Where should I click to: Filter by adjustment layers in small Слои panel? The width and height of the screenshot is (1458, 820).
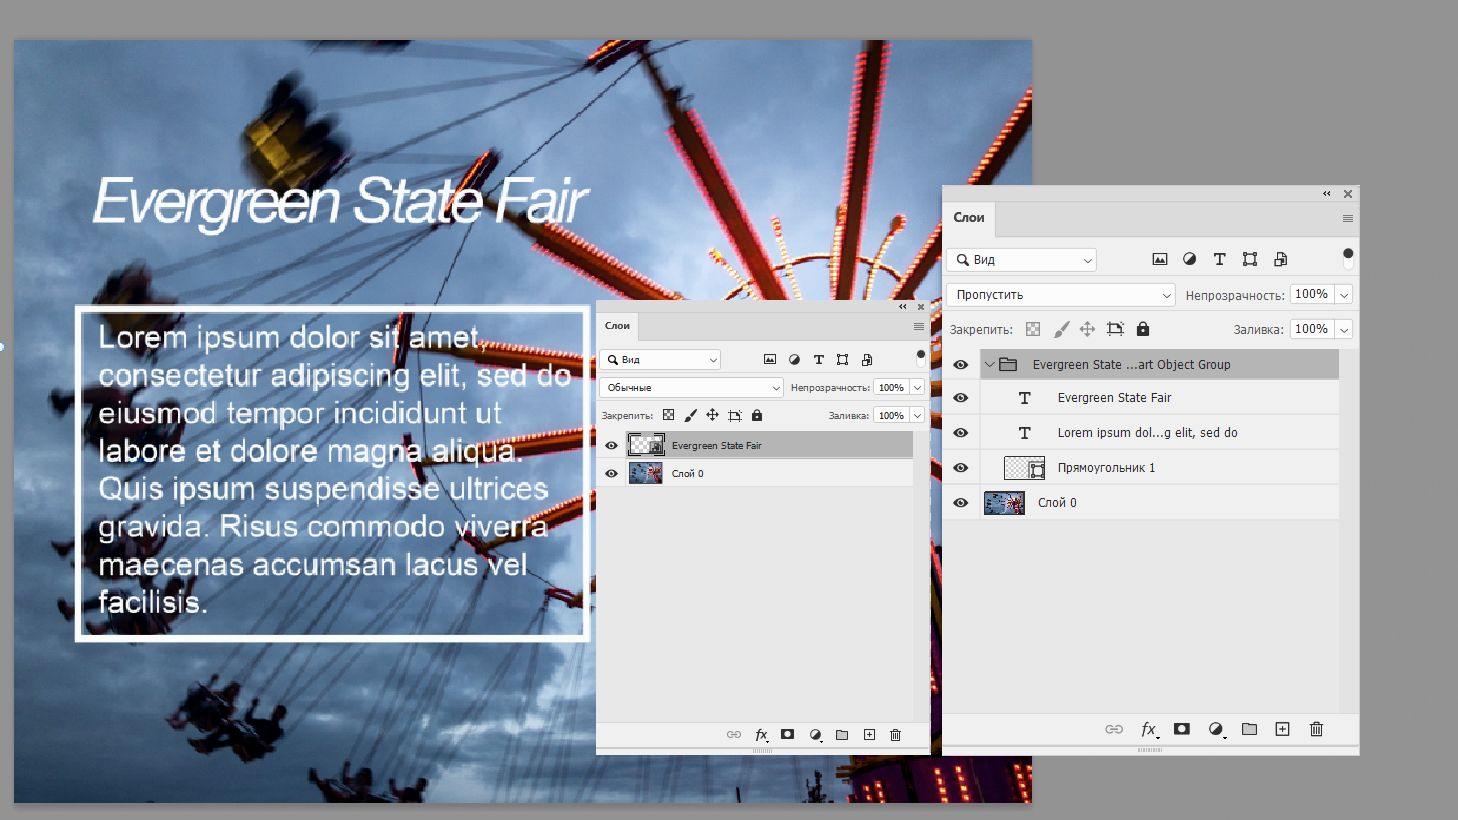[x=794, y=359]
